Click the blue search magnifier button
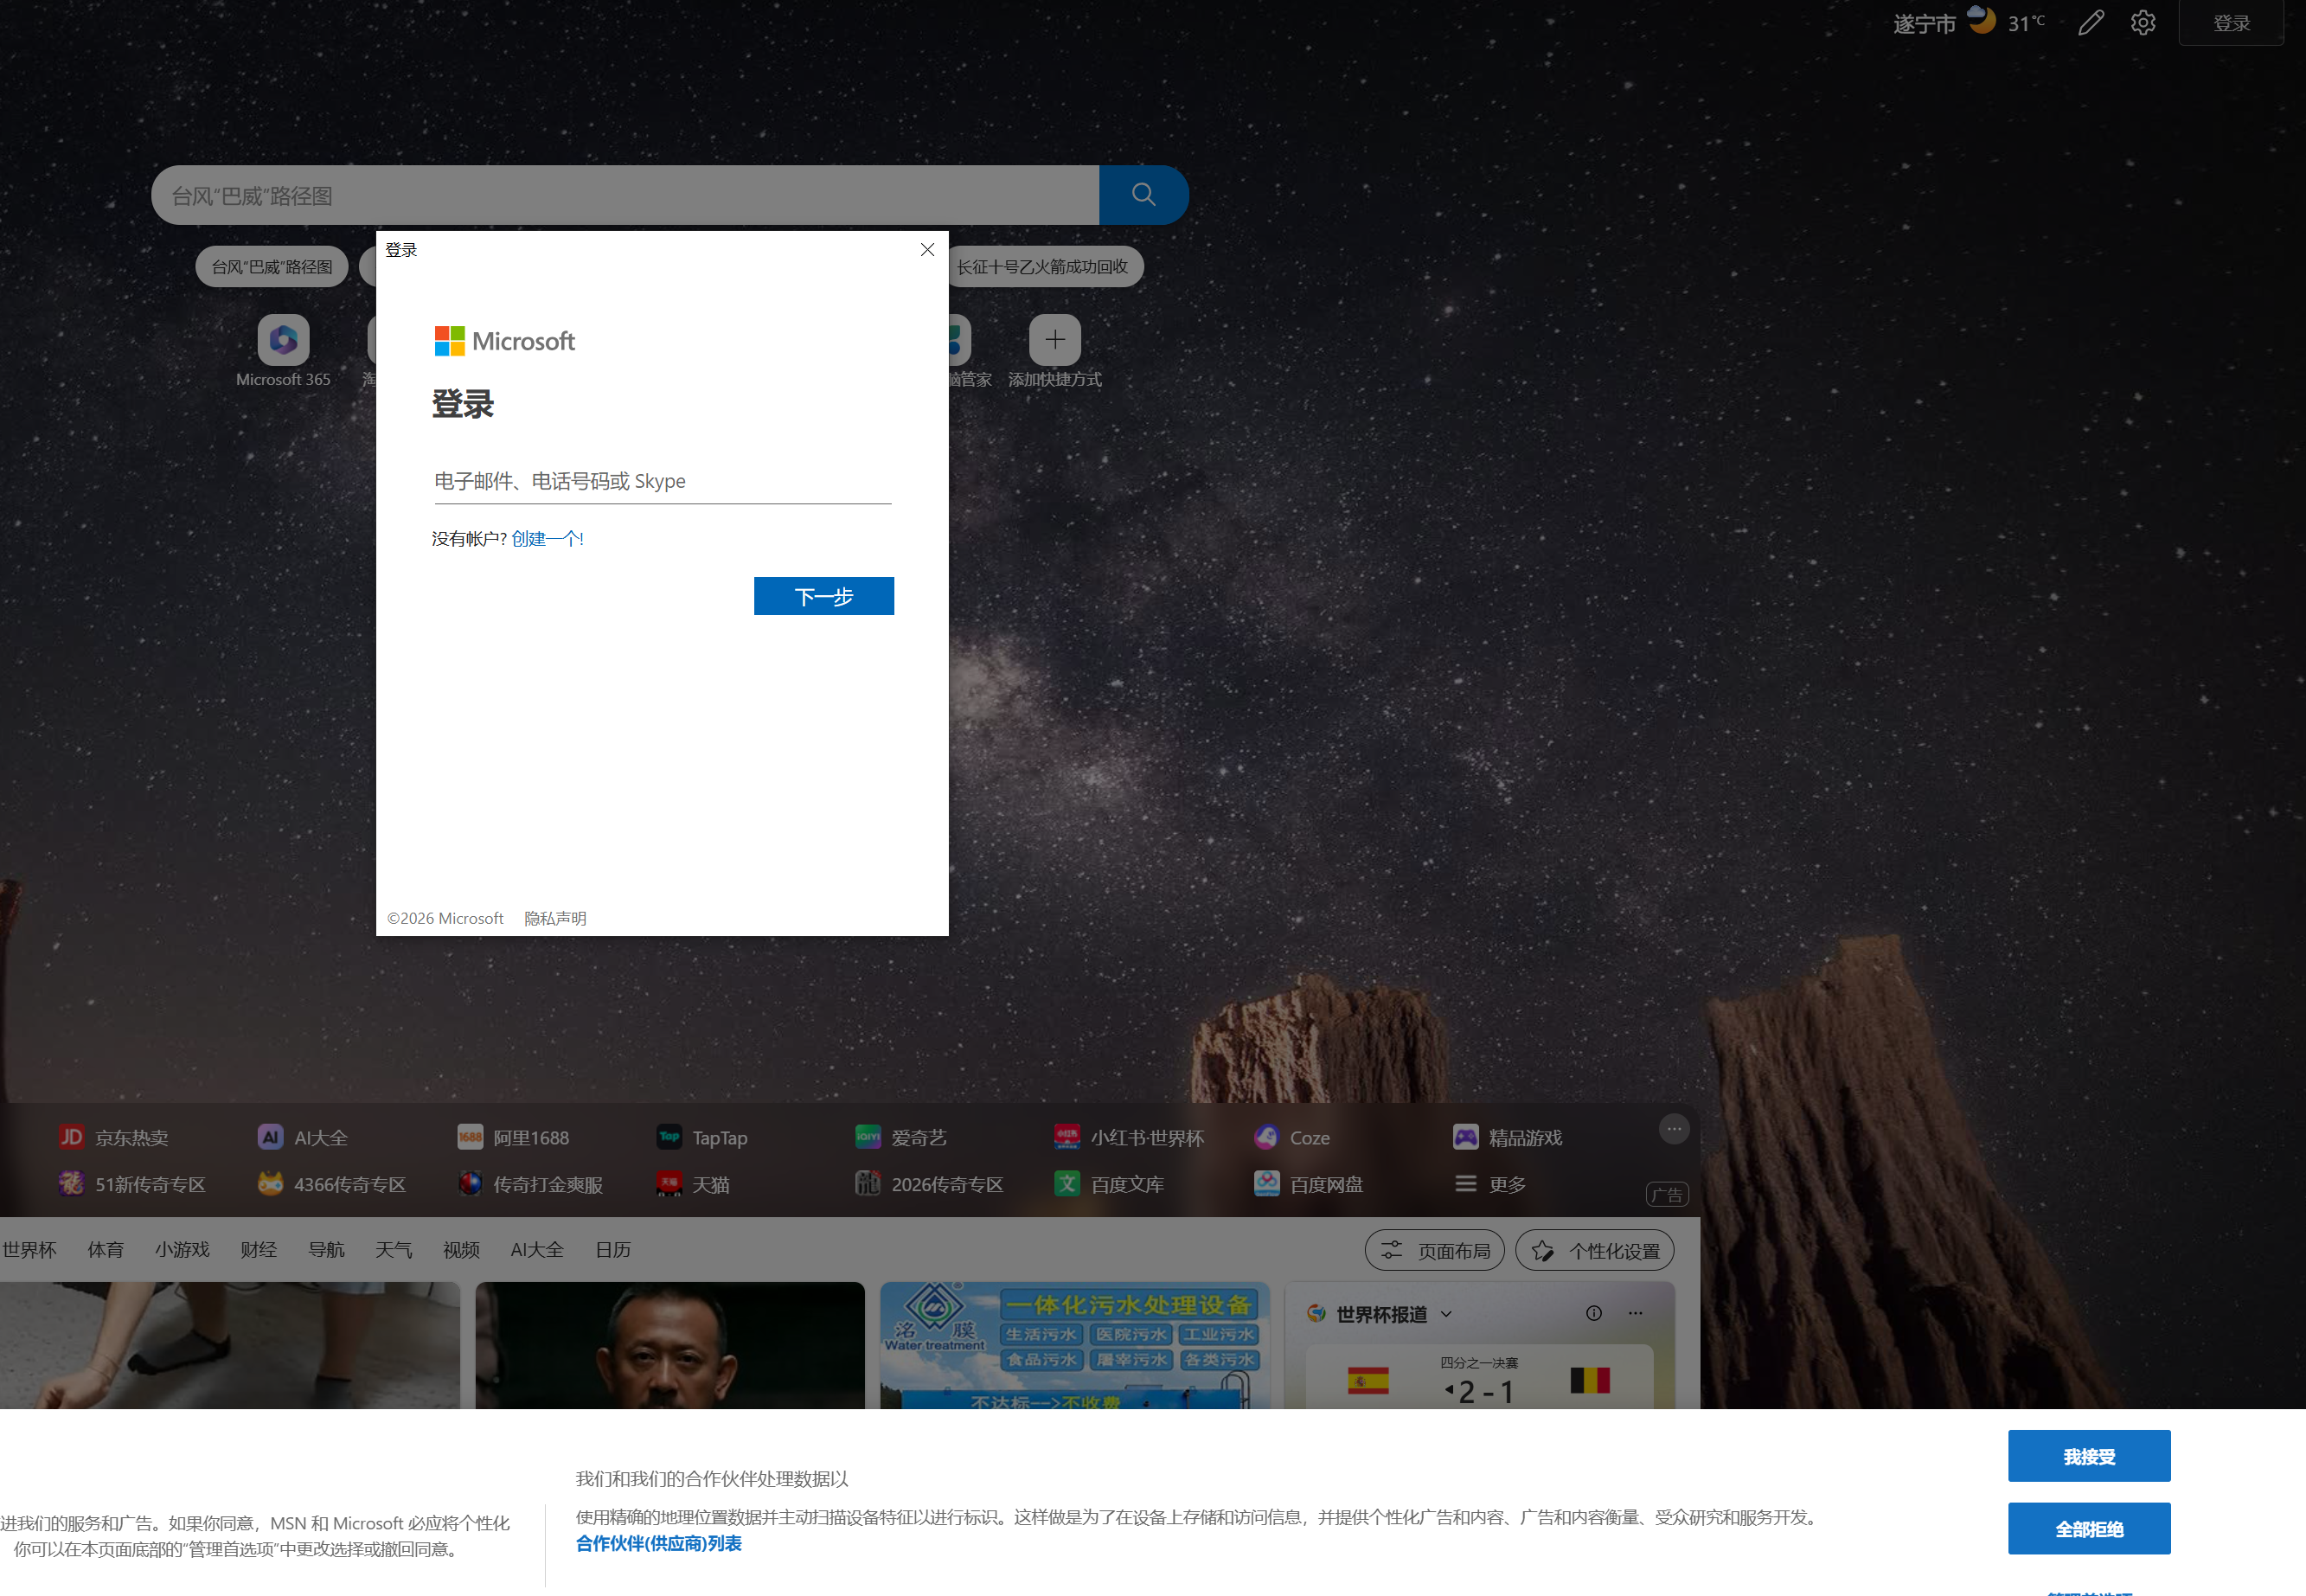 [1143, 195]
